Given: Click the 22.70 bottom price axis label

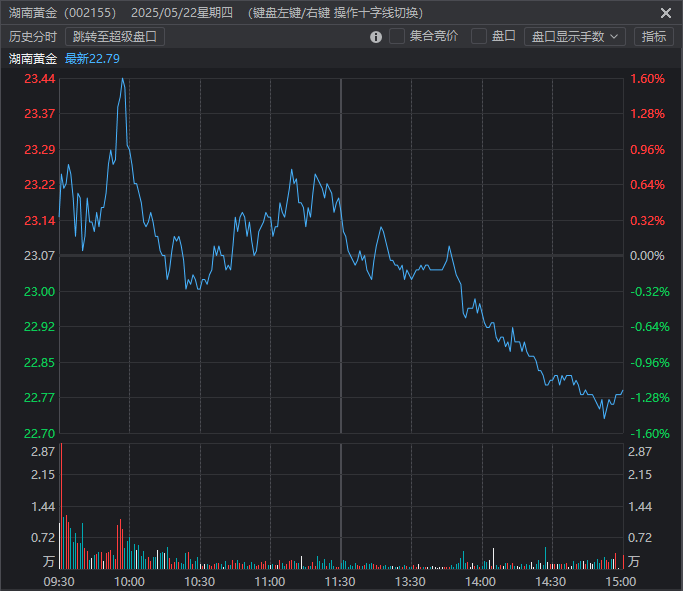Looking at the screenshot, I should [x=40, y=433].
